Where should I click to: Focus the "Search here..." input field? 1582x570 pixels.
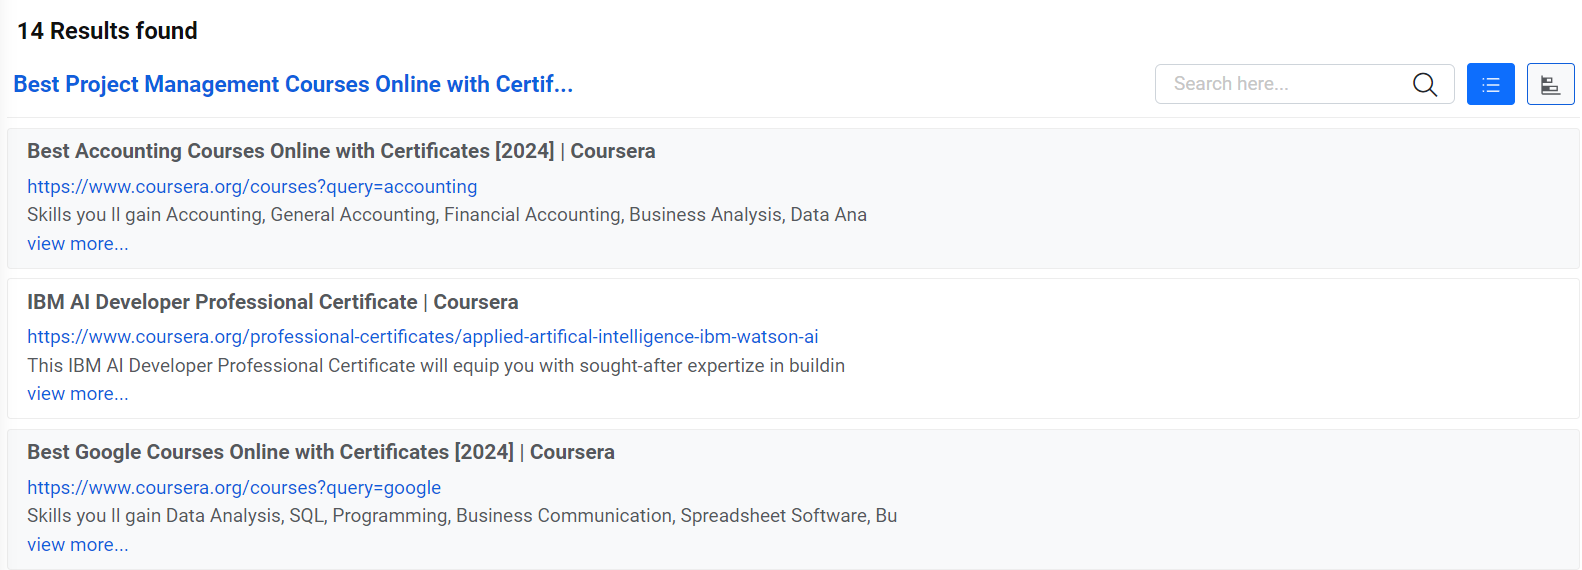click(x=1285, y=84)
